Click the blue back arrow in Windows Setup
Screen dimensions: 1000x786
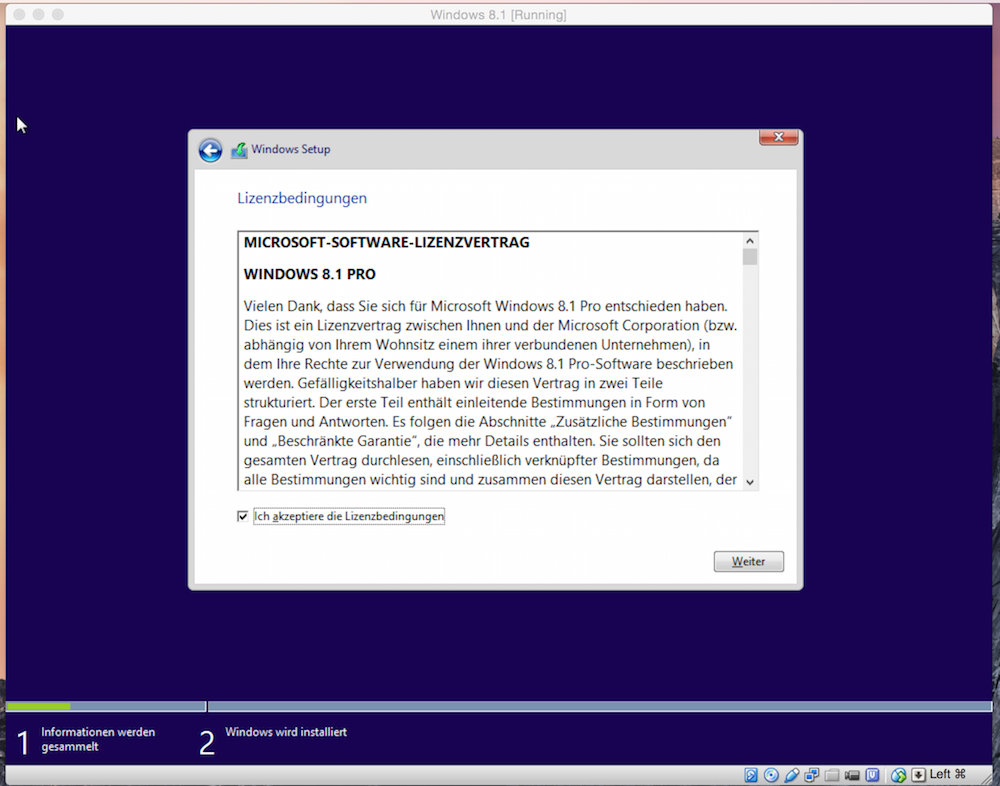tap(210, 151)
